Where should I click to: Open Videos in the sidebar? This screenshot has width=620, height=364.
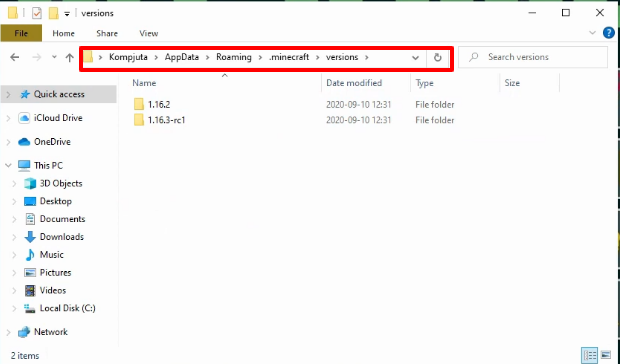coord(53,290)
